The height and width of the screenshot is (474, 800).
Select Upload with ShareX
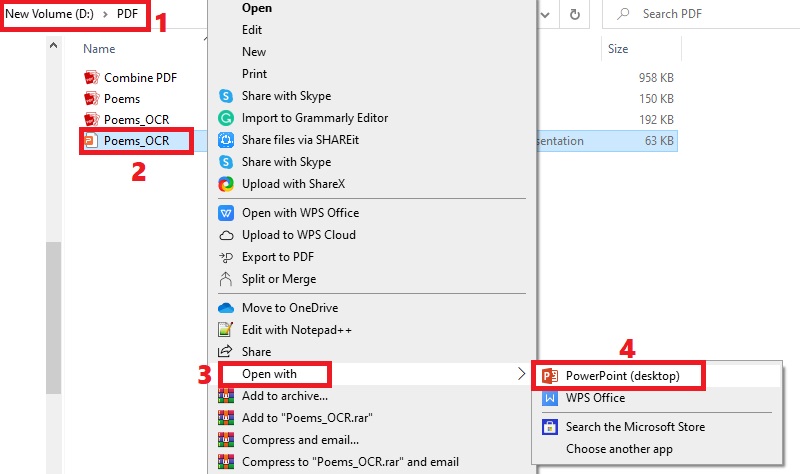point(293,184)
